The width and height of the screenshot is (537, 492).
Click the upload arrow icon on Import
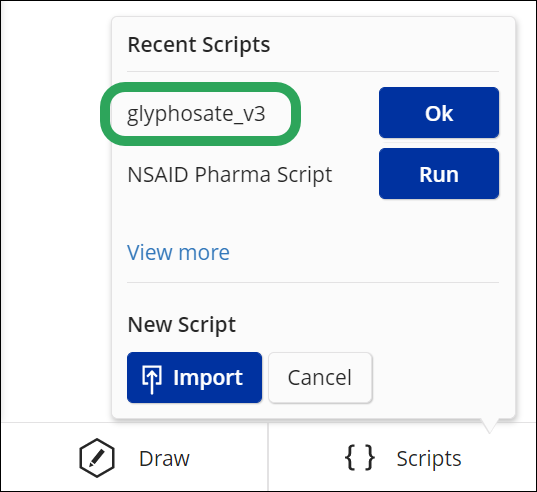(x=152, y=379)
